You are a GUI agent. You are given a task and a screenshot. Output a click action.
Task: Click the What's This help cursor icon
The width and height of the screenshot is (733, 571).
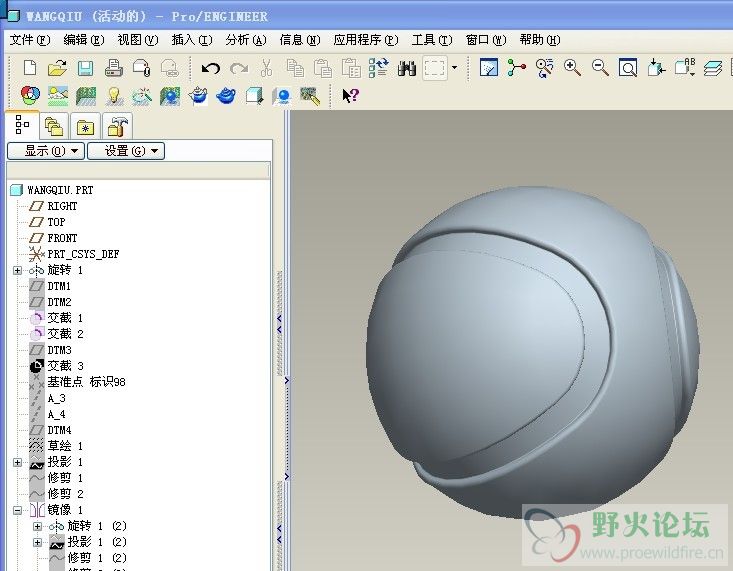coord(350,95)
